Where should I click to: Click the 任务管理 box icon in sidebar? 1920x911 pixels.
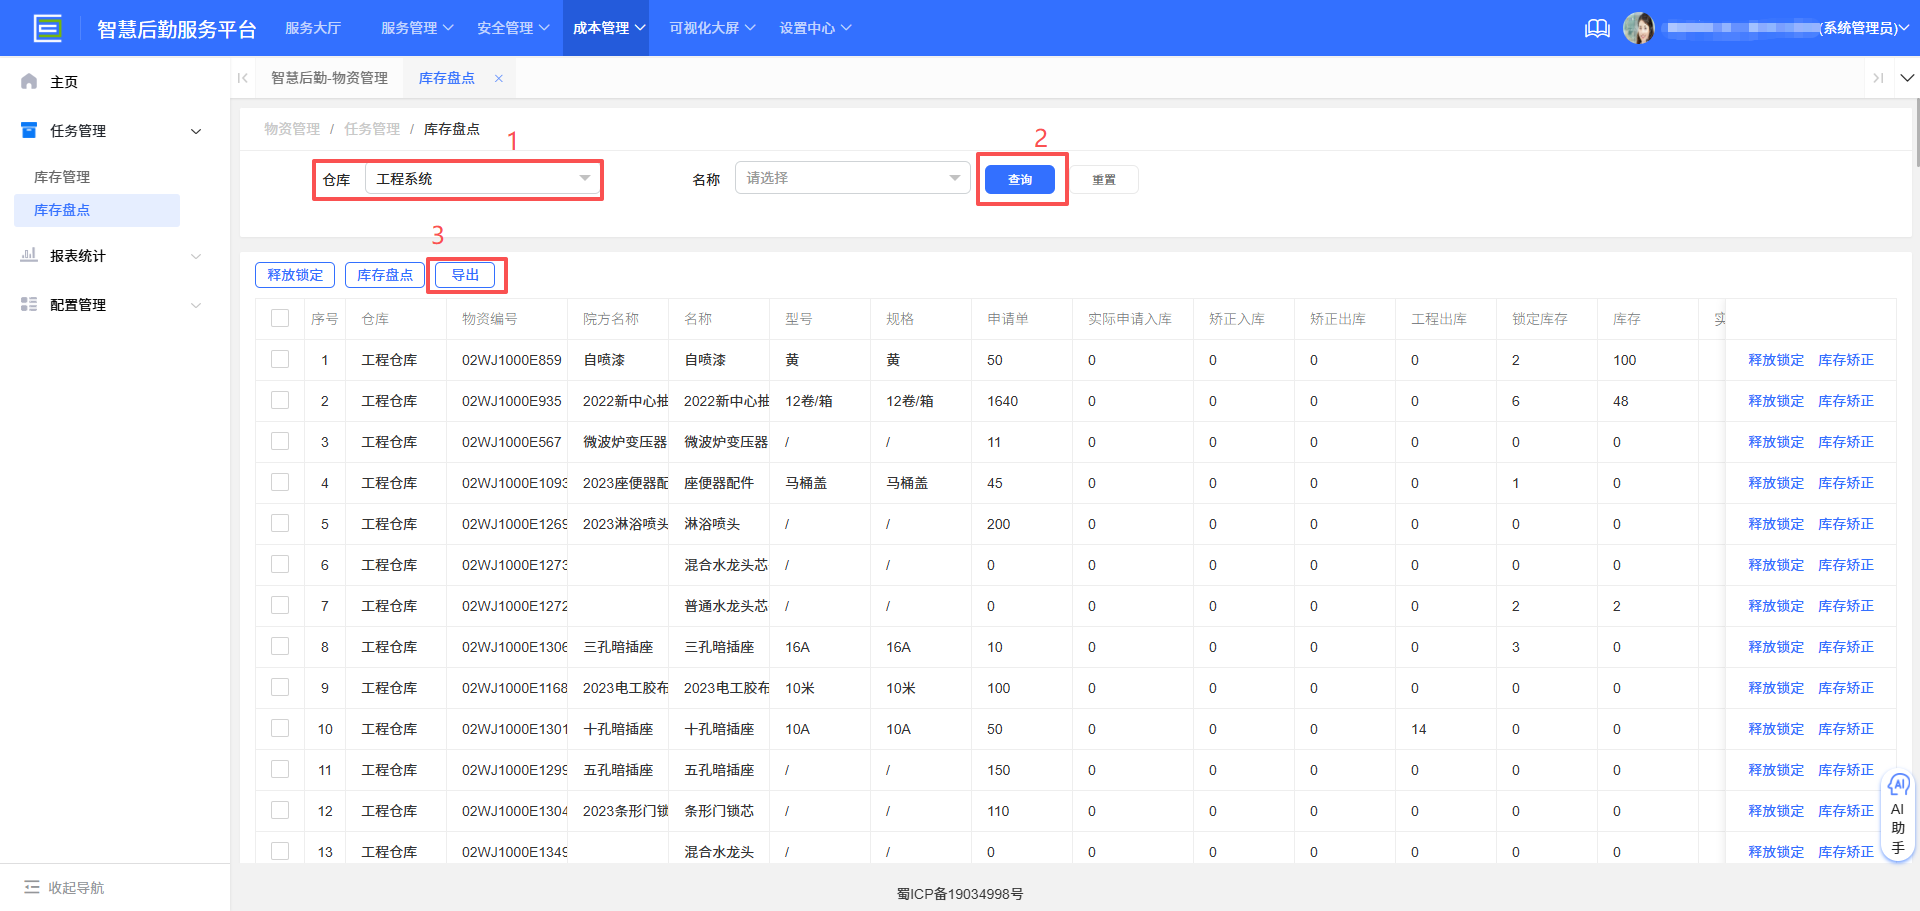[x=29, y=130]
